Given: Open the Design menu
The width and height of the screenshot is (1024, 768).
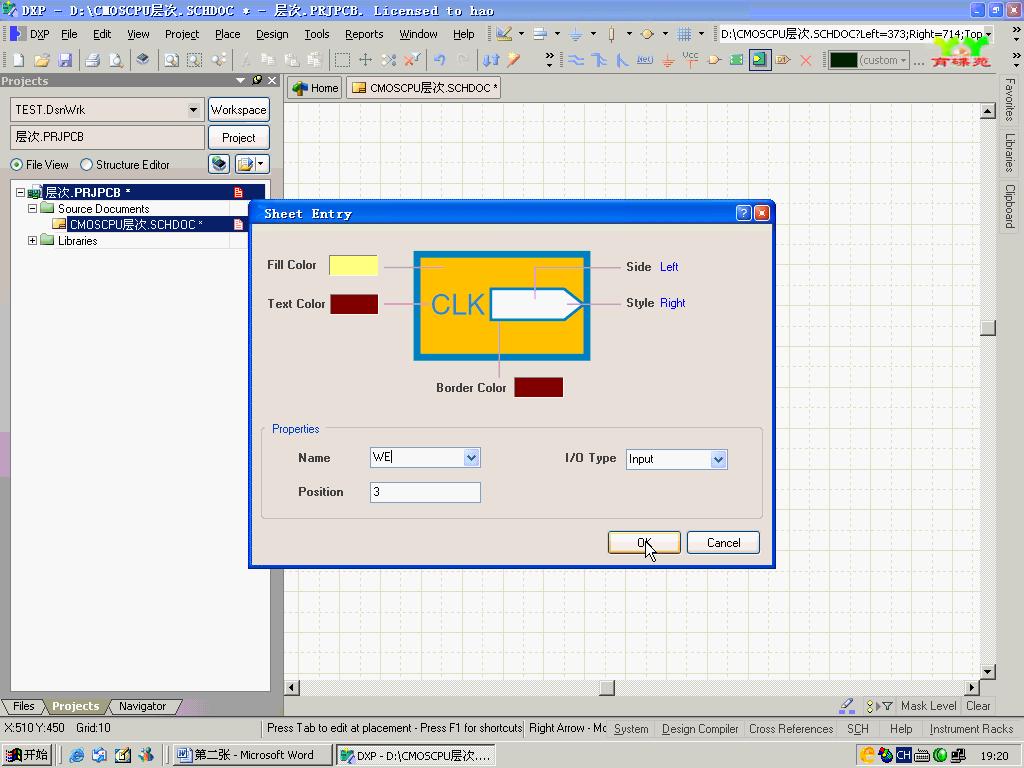Looking at the screenshot, I should [272, 34].
